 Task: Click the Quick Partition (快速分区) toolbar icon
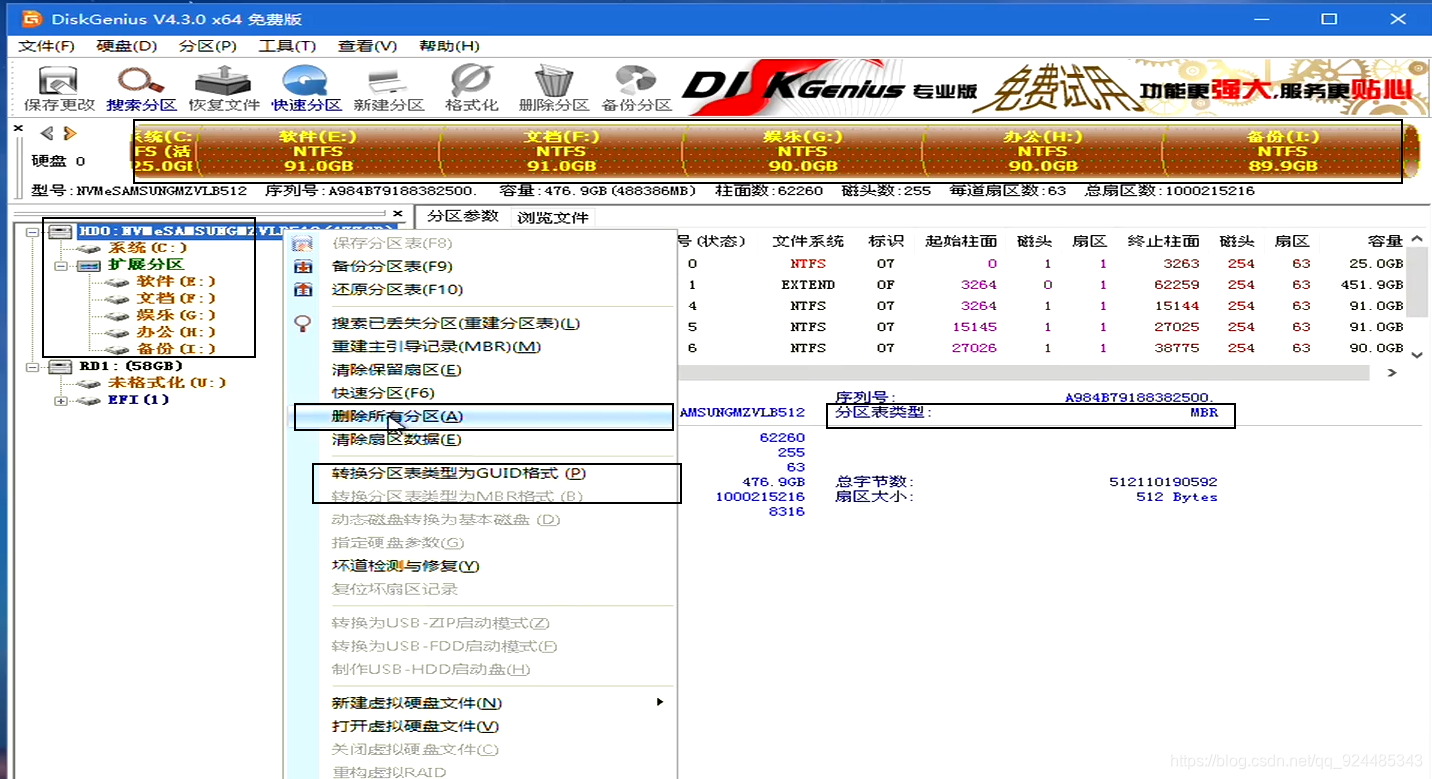[306, 89]
